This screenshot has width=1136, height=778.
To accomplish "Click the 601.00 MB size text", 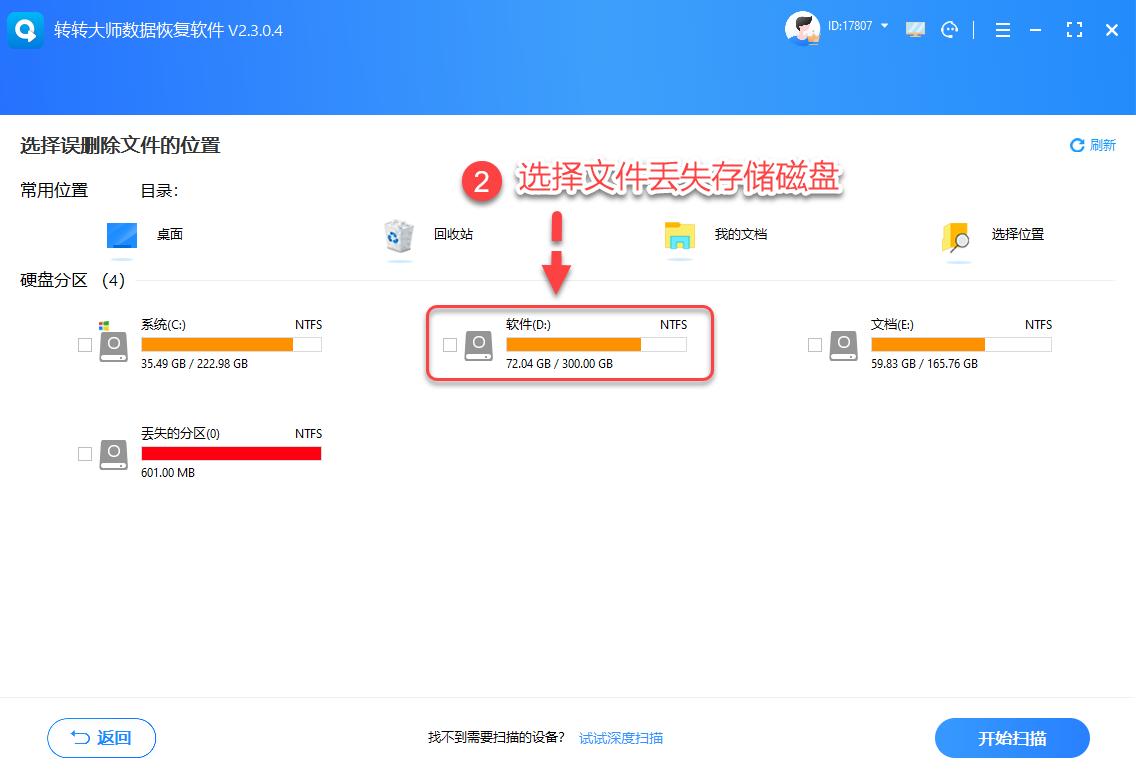I will tap(168, 472).
